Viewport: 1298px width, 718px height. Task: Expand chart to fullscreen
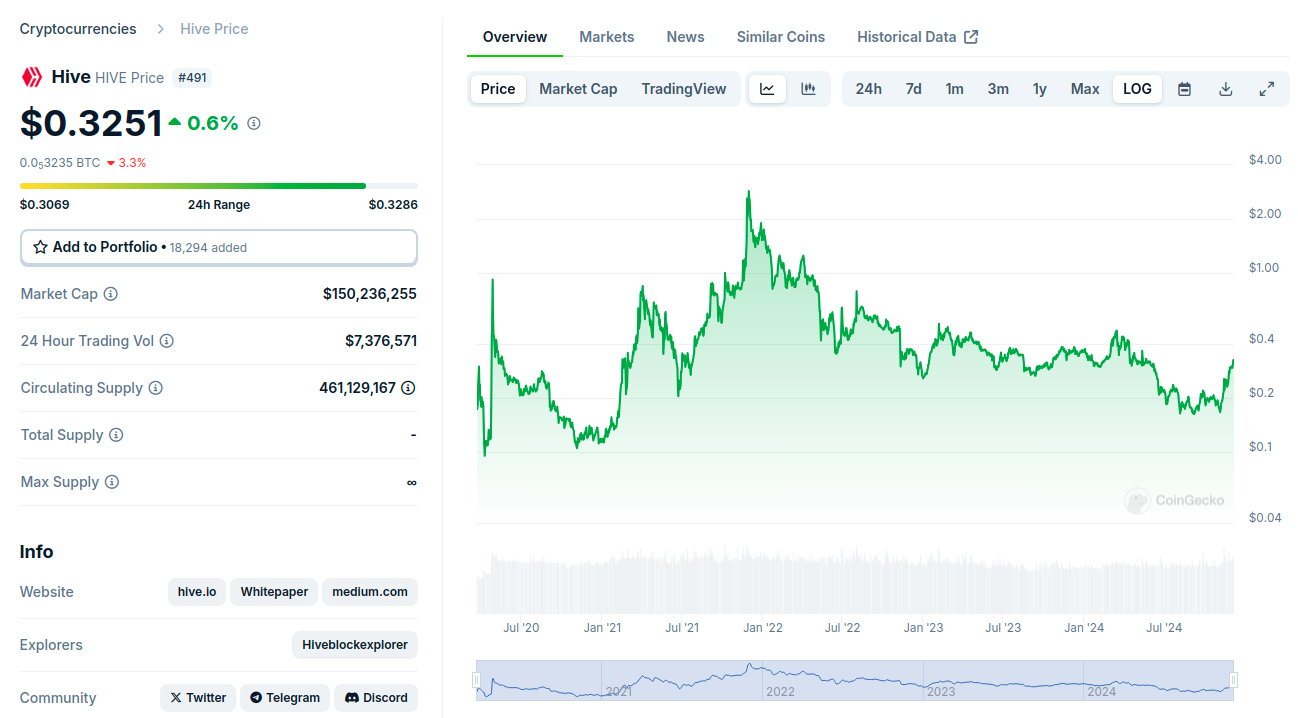click(1266, 89)
